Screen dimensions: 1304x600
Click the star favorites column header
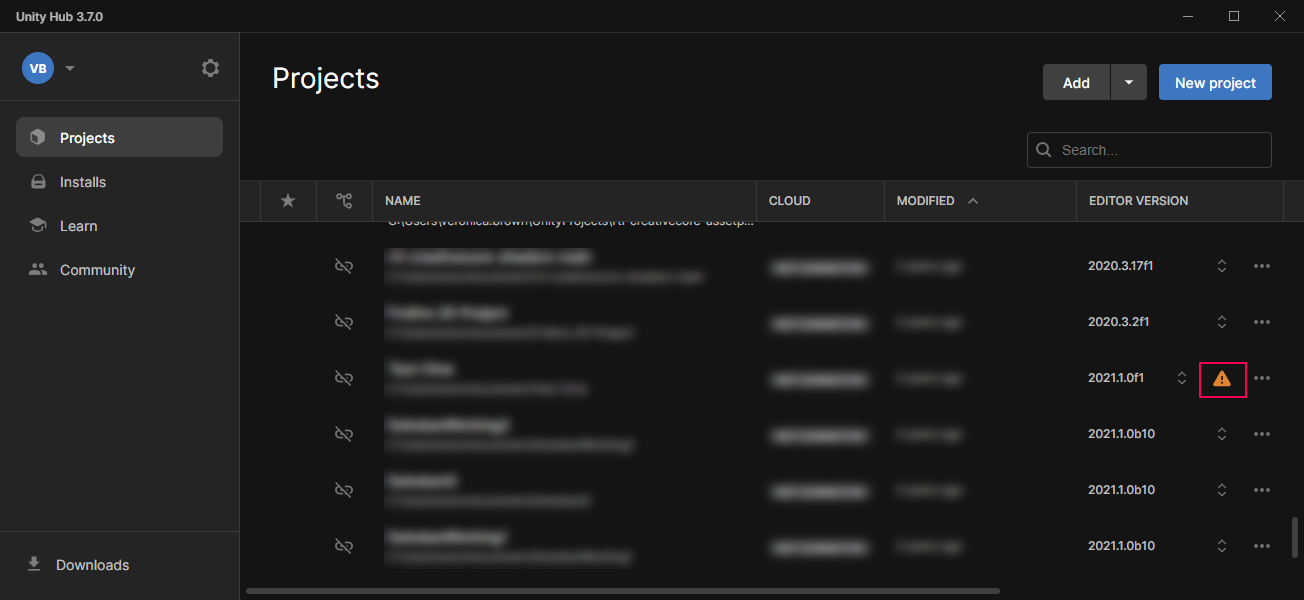click(288, 201)
